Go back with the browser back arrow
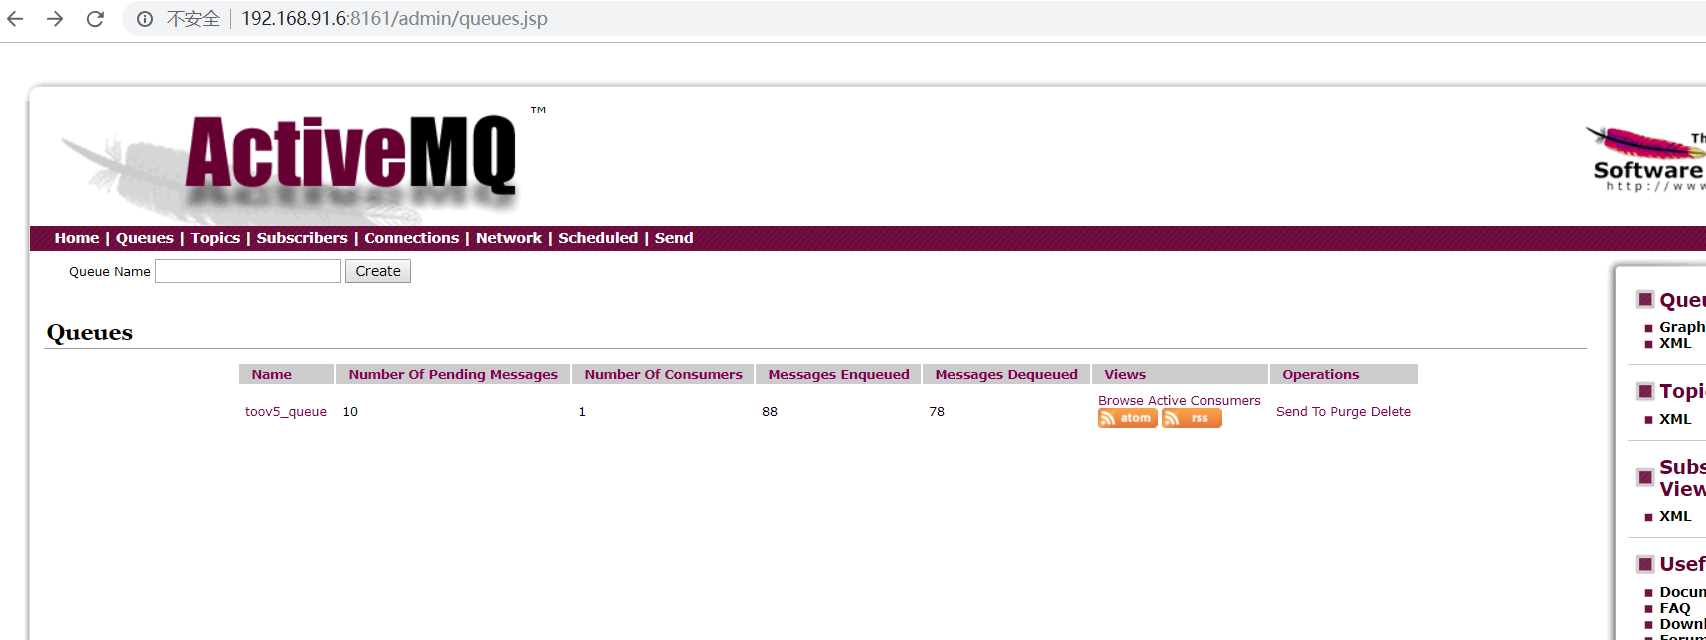Screen dimensions: 1706x640 tap(15, 19)
